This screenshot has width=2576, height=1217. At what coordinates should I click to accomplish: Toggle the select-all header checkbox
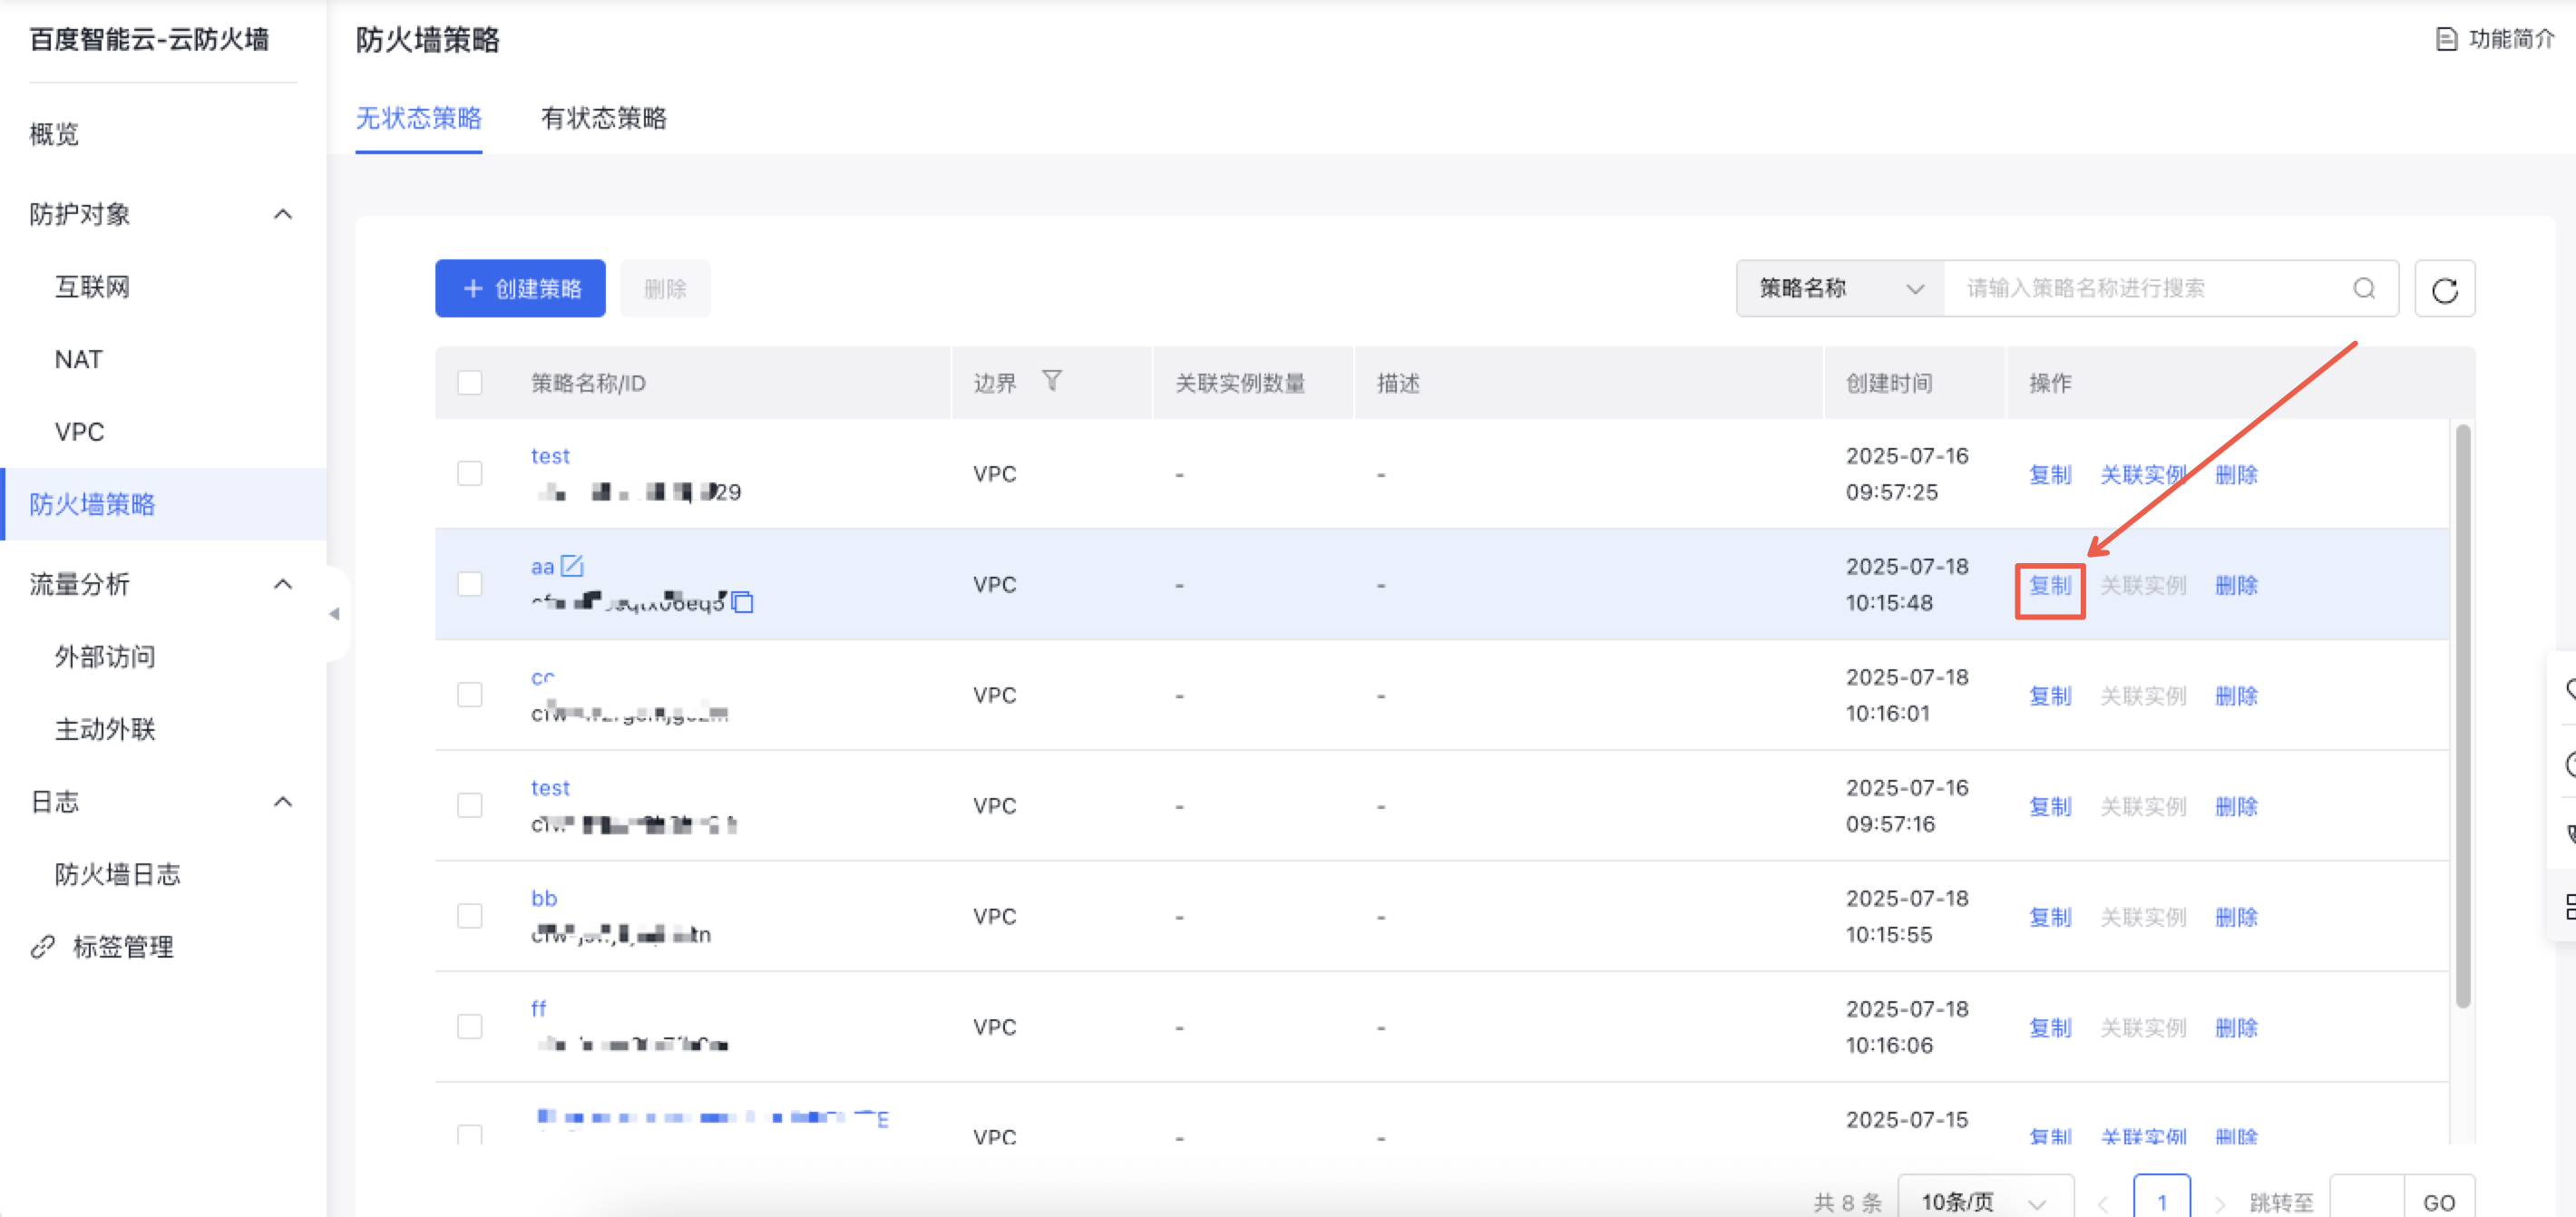(x=470, y=383)
